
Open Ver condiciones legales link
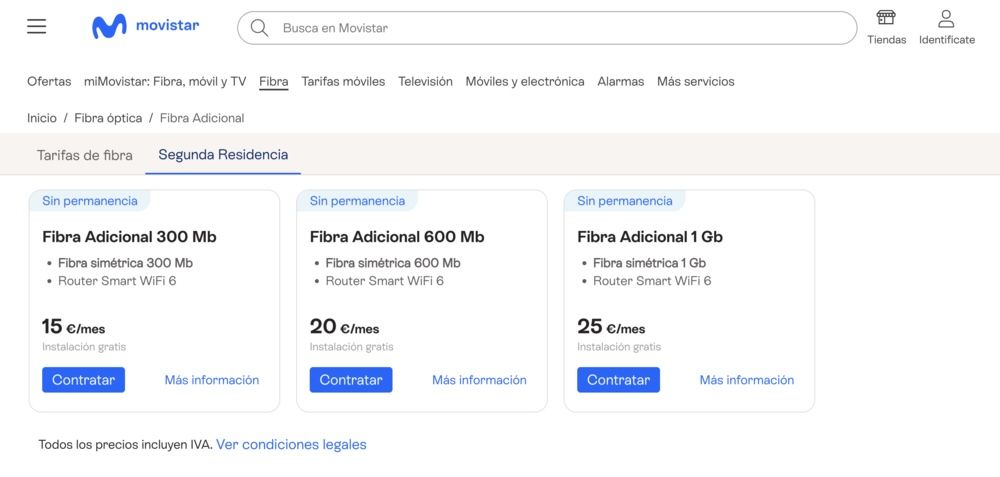(x=291, y=444)
